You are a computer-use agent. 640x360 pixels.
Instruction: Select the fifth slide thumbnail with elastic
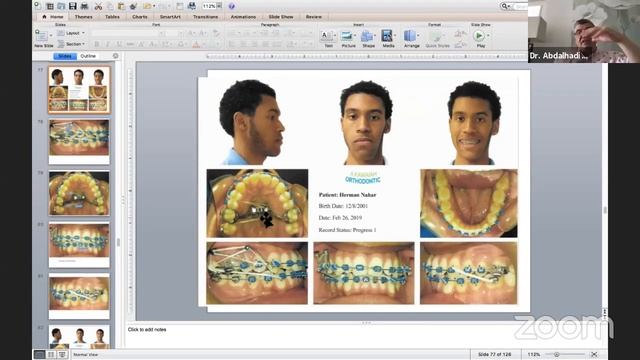click(79, 296)
